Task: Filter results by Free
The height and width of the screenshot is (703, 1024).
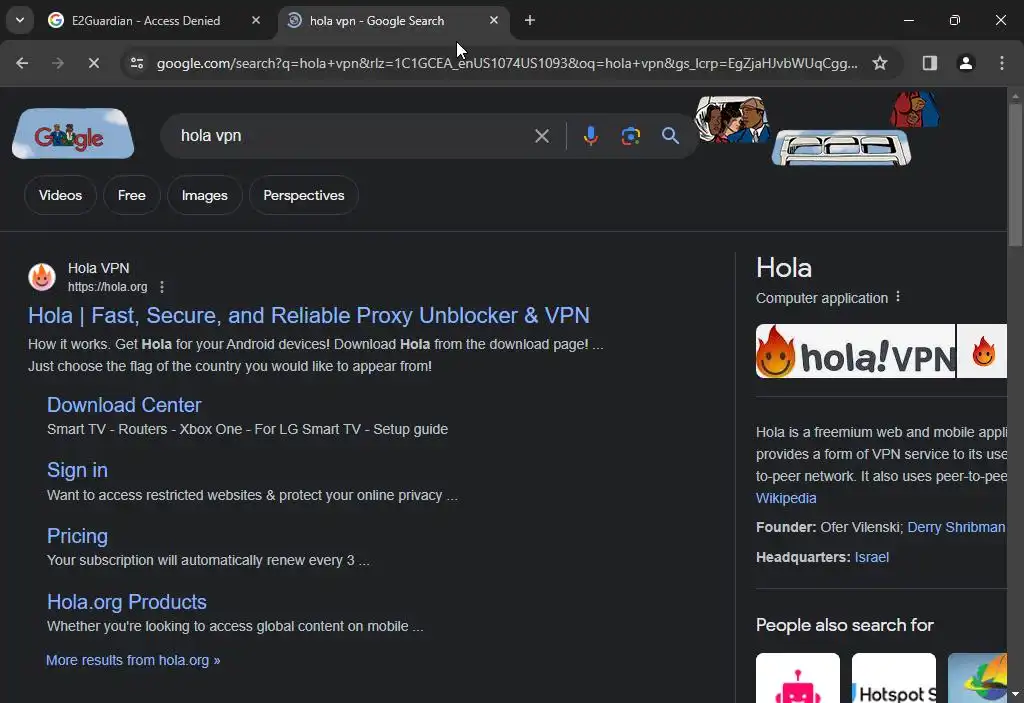Action: click(x=131, y=195)
